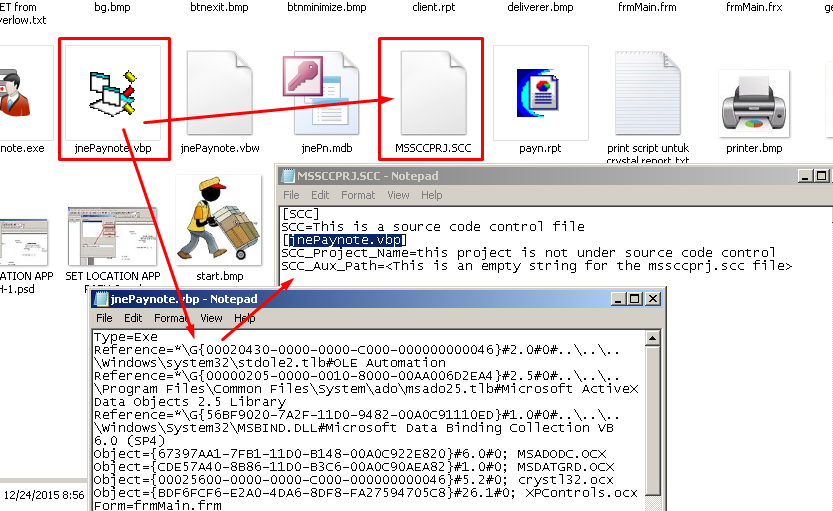Open View menu in MSSCCPRJ.SCC Notepad
Viewport: 833px width, 511px height.
coord(398,195)
